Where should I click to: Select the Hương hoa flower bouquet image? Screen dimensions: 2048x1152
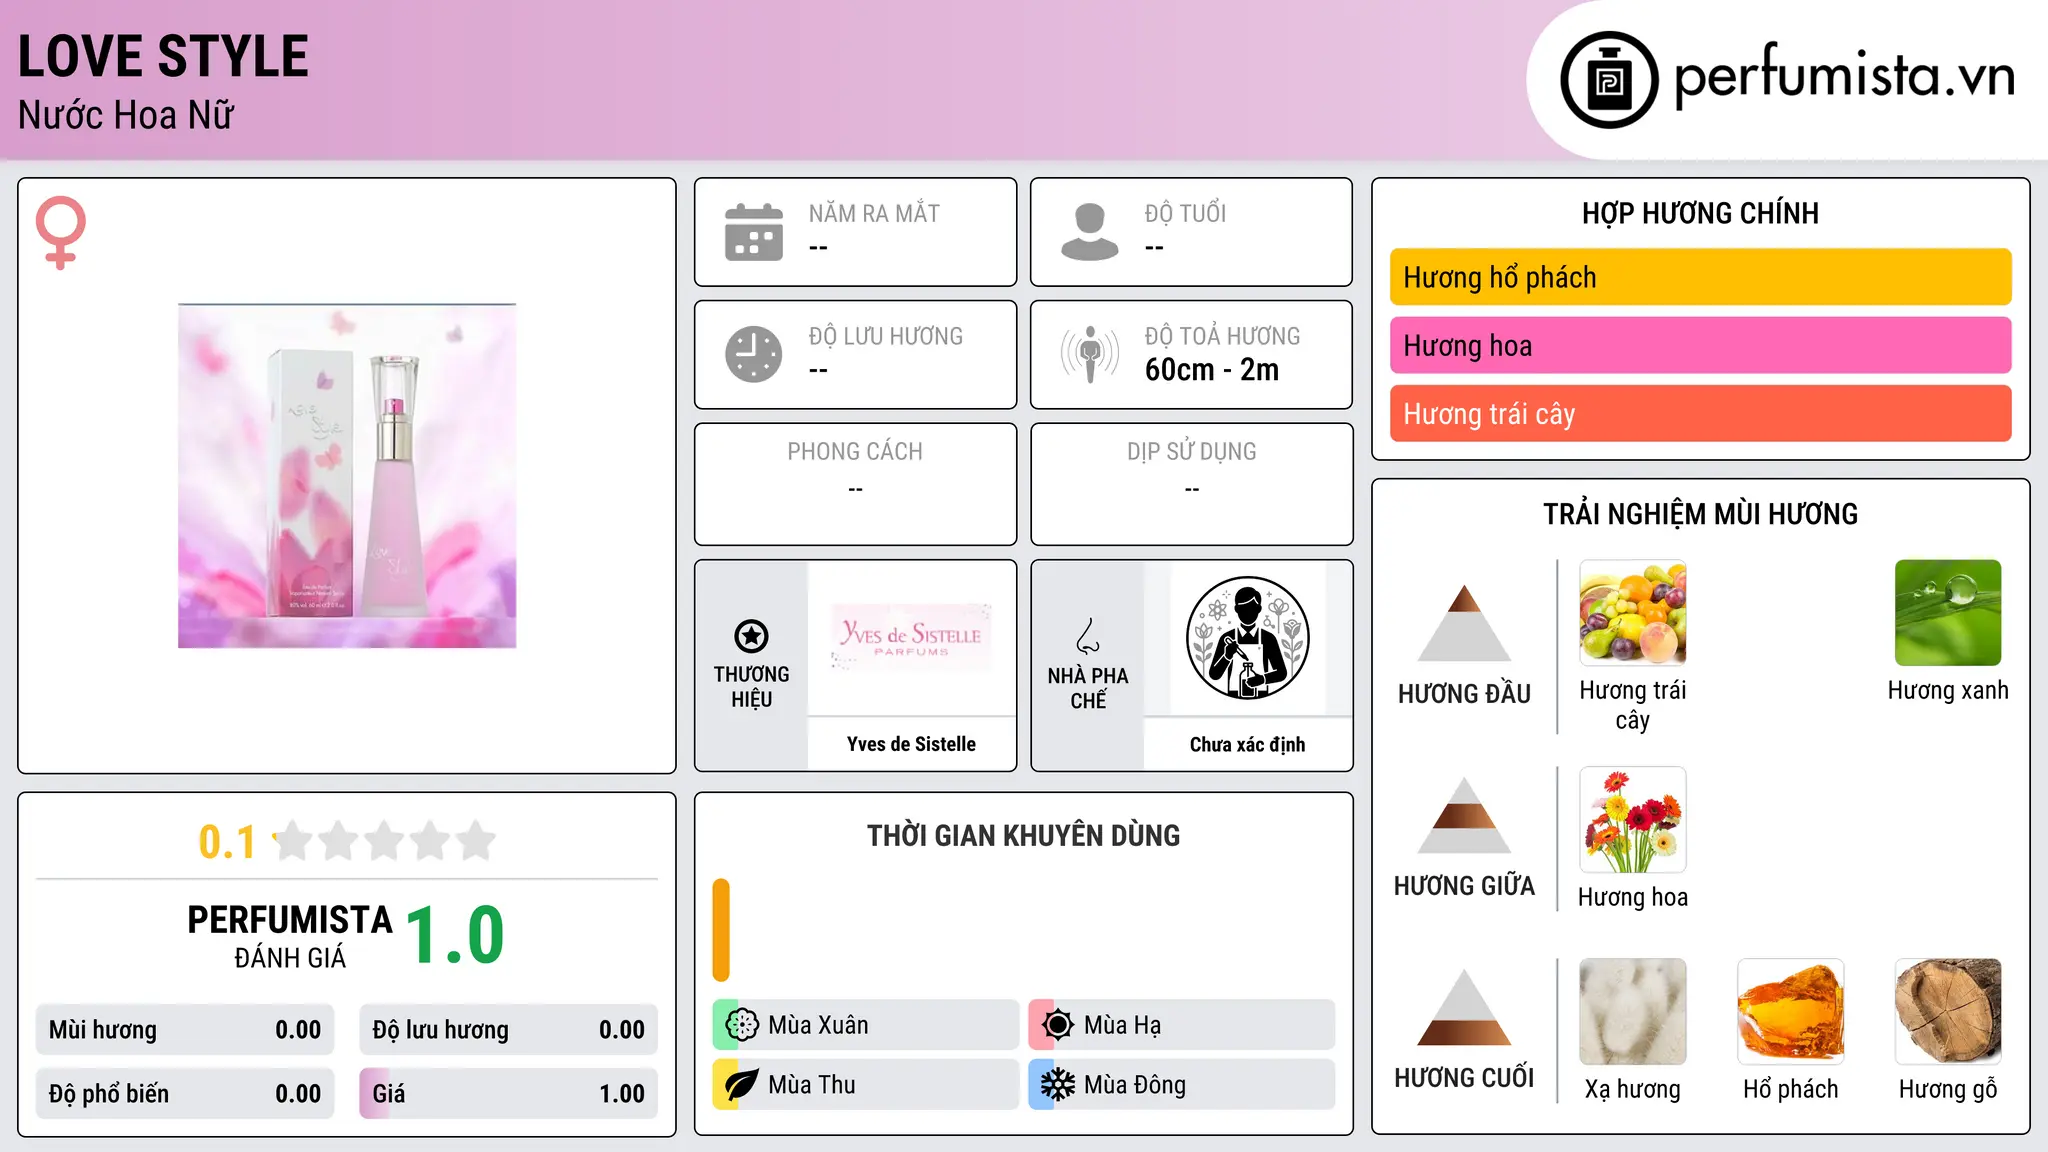coord(1633,820)
